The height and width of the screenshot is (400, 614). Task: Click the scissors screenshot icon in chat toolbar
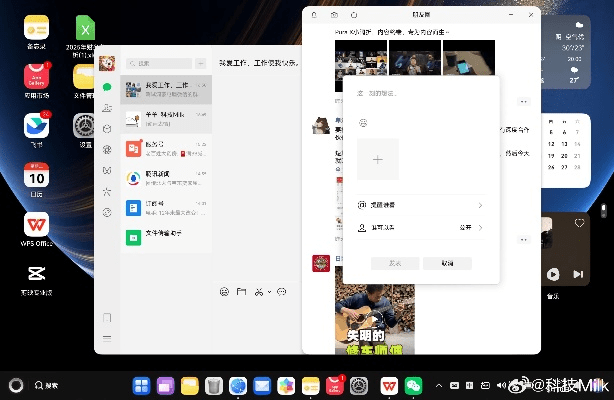[259, 292]
